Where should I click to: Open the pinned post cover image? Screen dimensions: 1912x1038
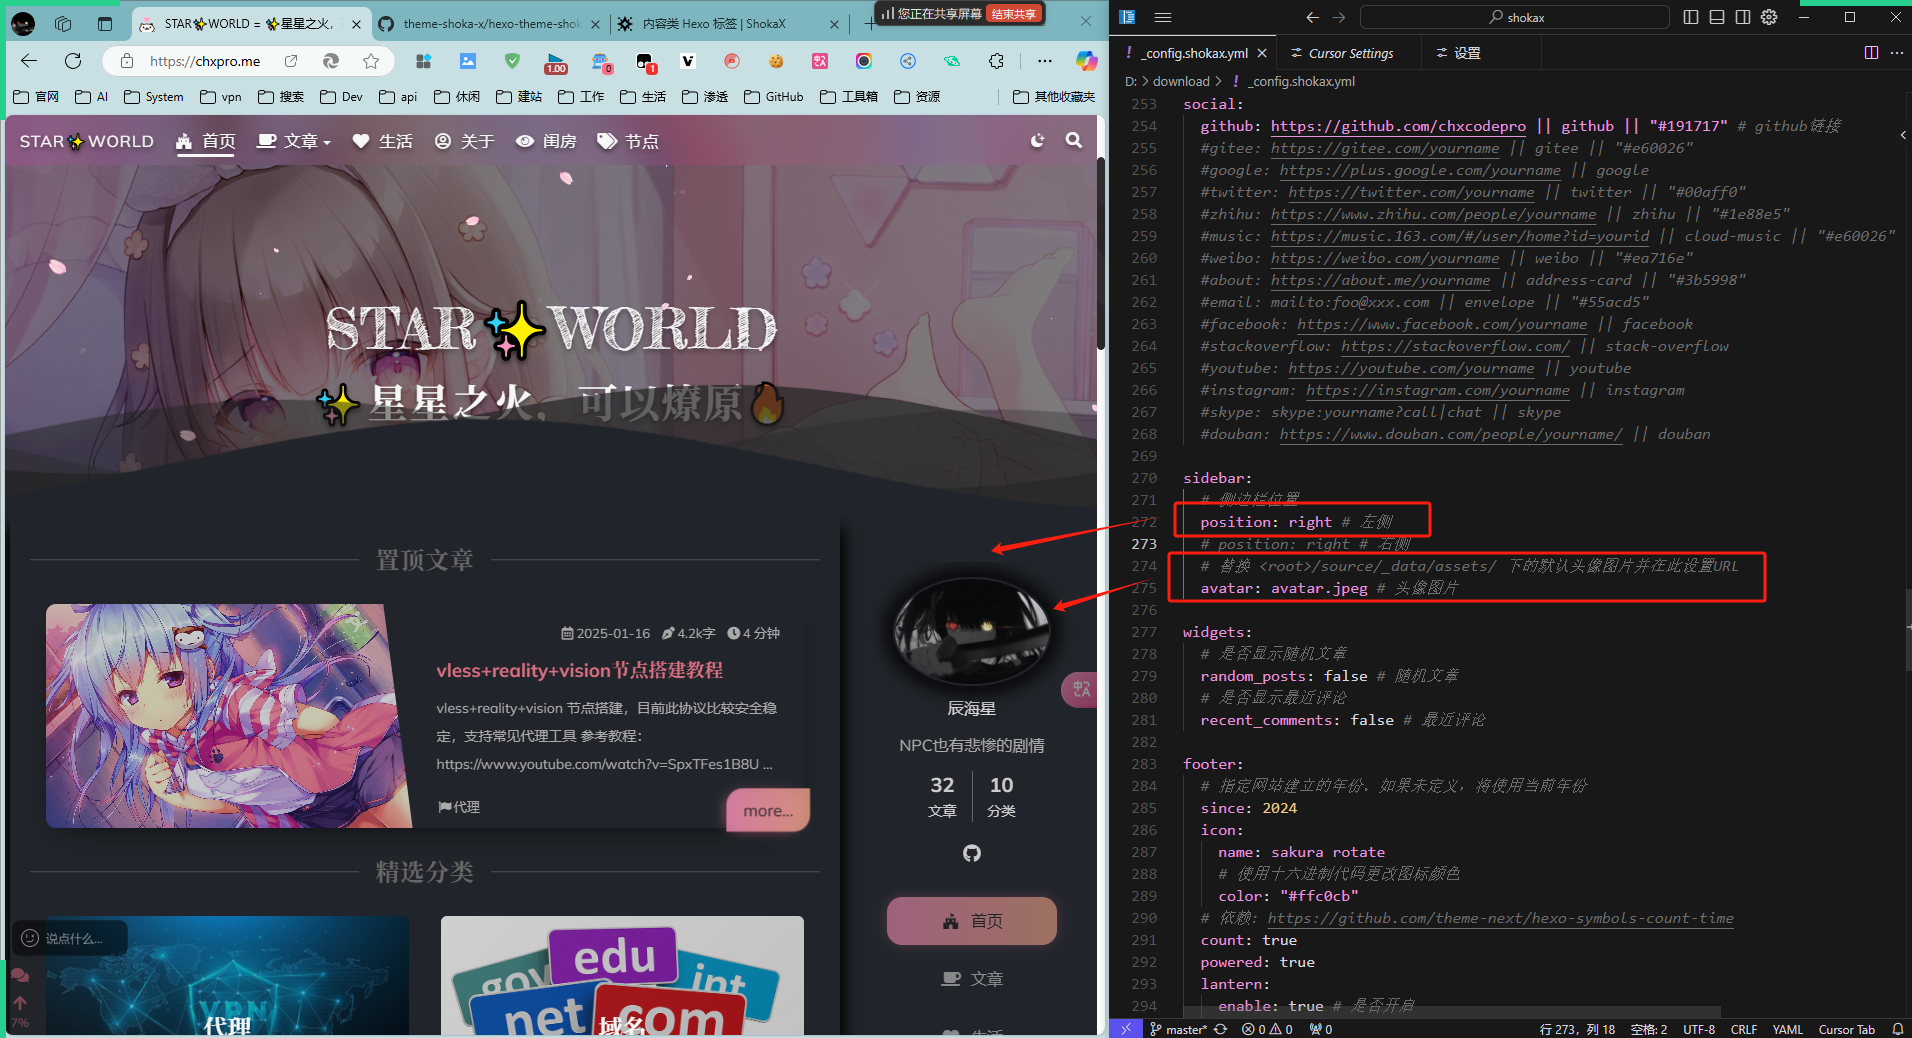(x=229, y=716)
